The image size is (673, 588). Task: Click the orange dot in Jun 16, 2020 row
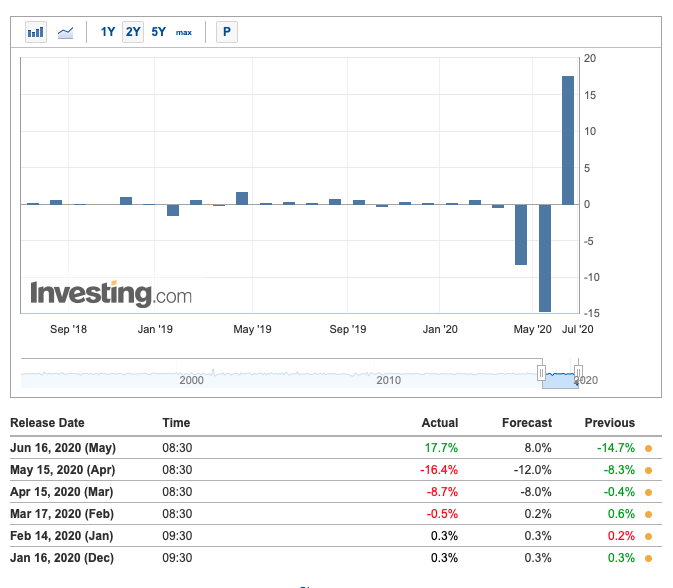point(648,448)
